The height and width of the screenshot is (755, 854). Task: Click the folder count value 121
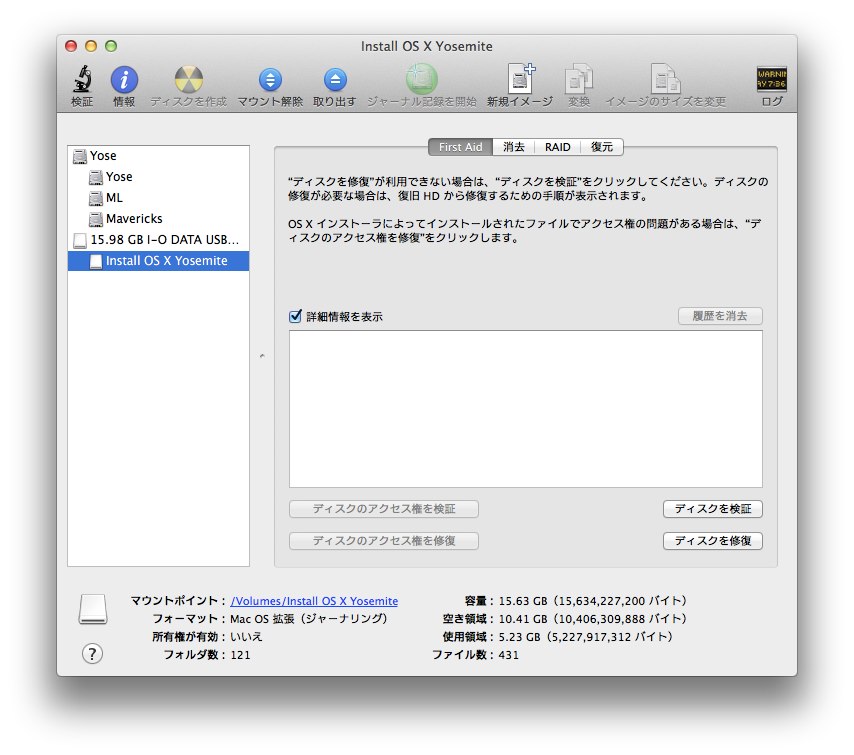point(240,655)
